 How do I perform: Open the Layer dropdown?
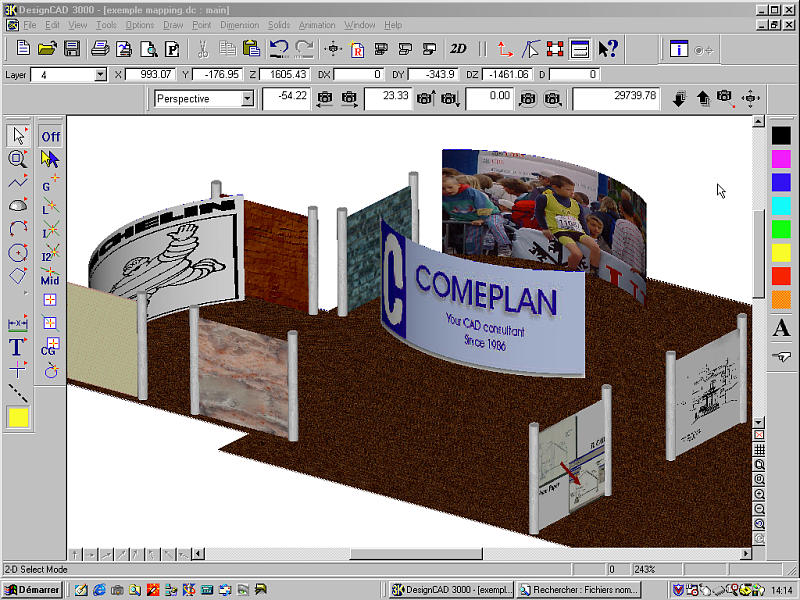[x=100, y=75]
